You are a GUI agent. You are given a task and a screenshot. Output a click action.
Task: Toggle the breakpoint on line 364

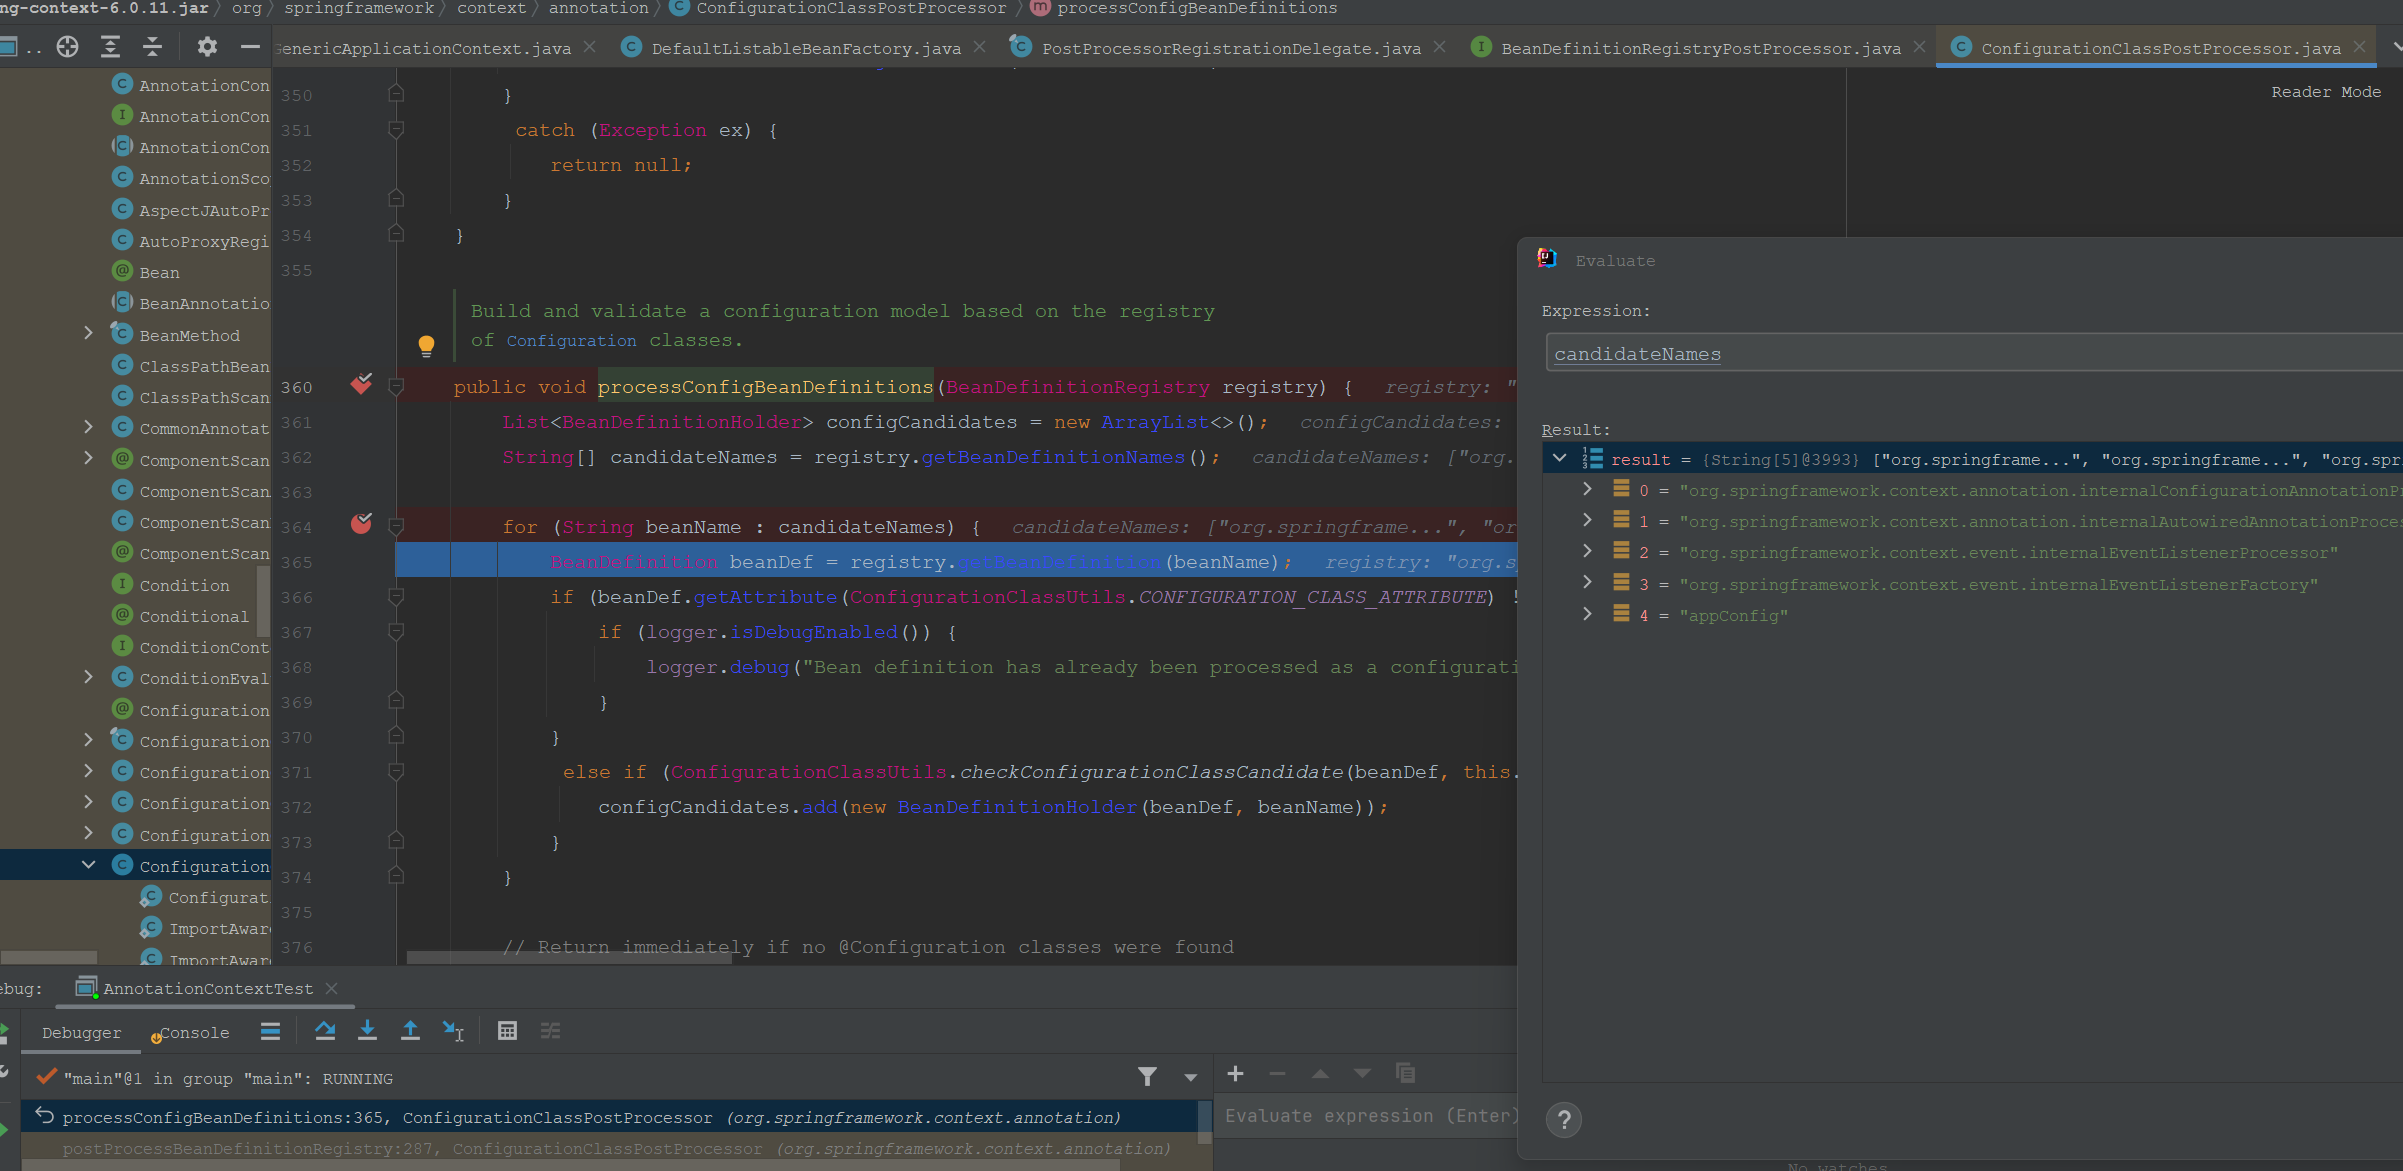pyautogui.click(x=361, y=524)
